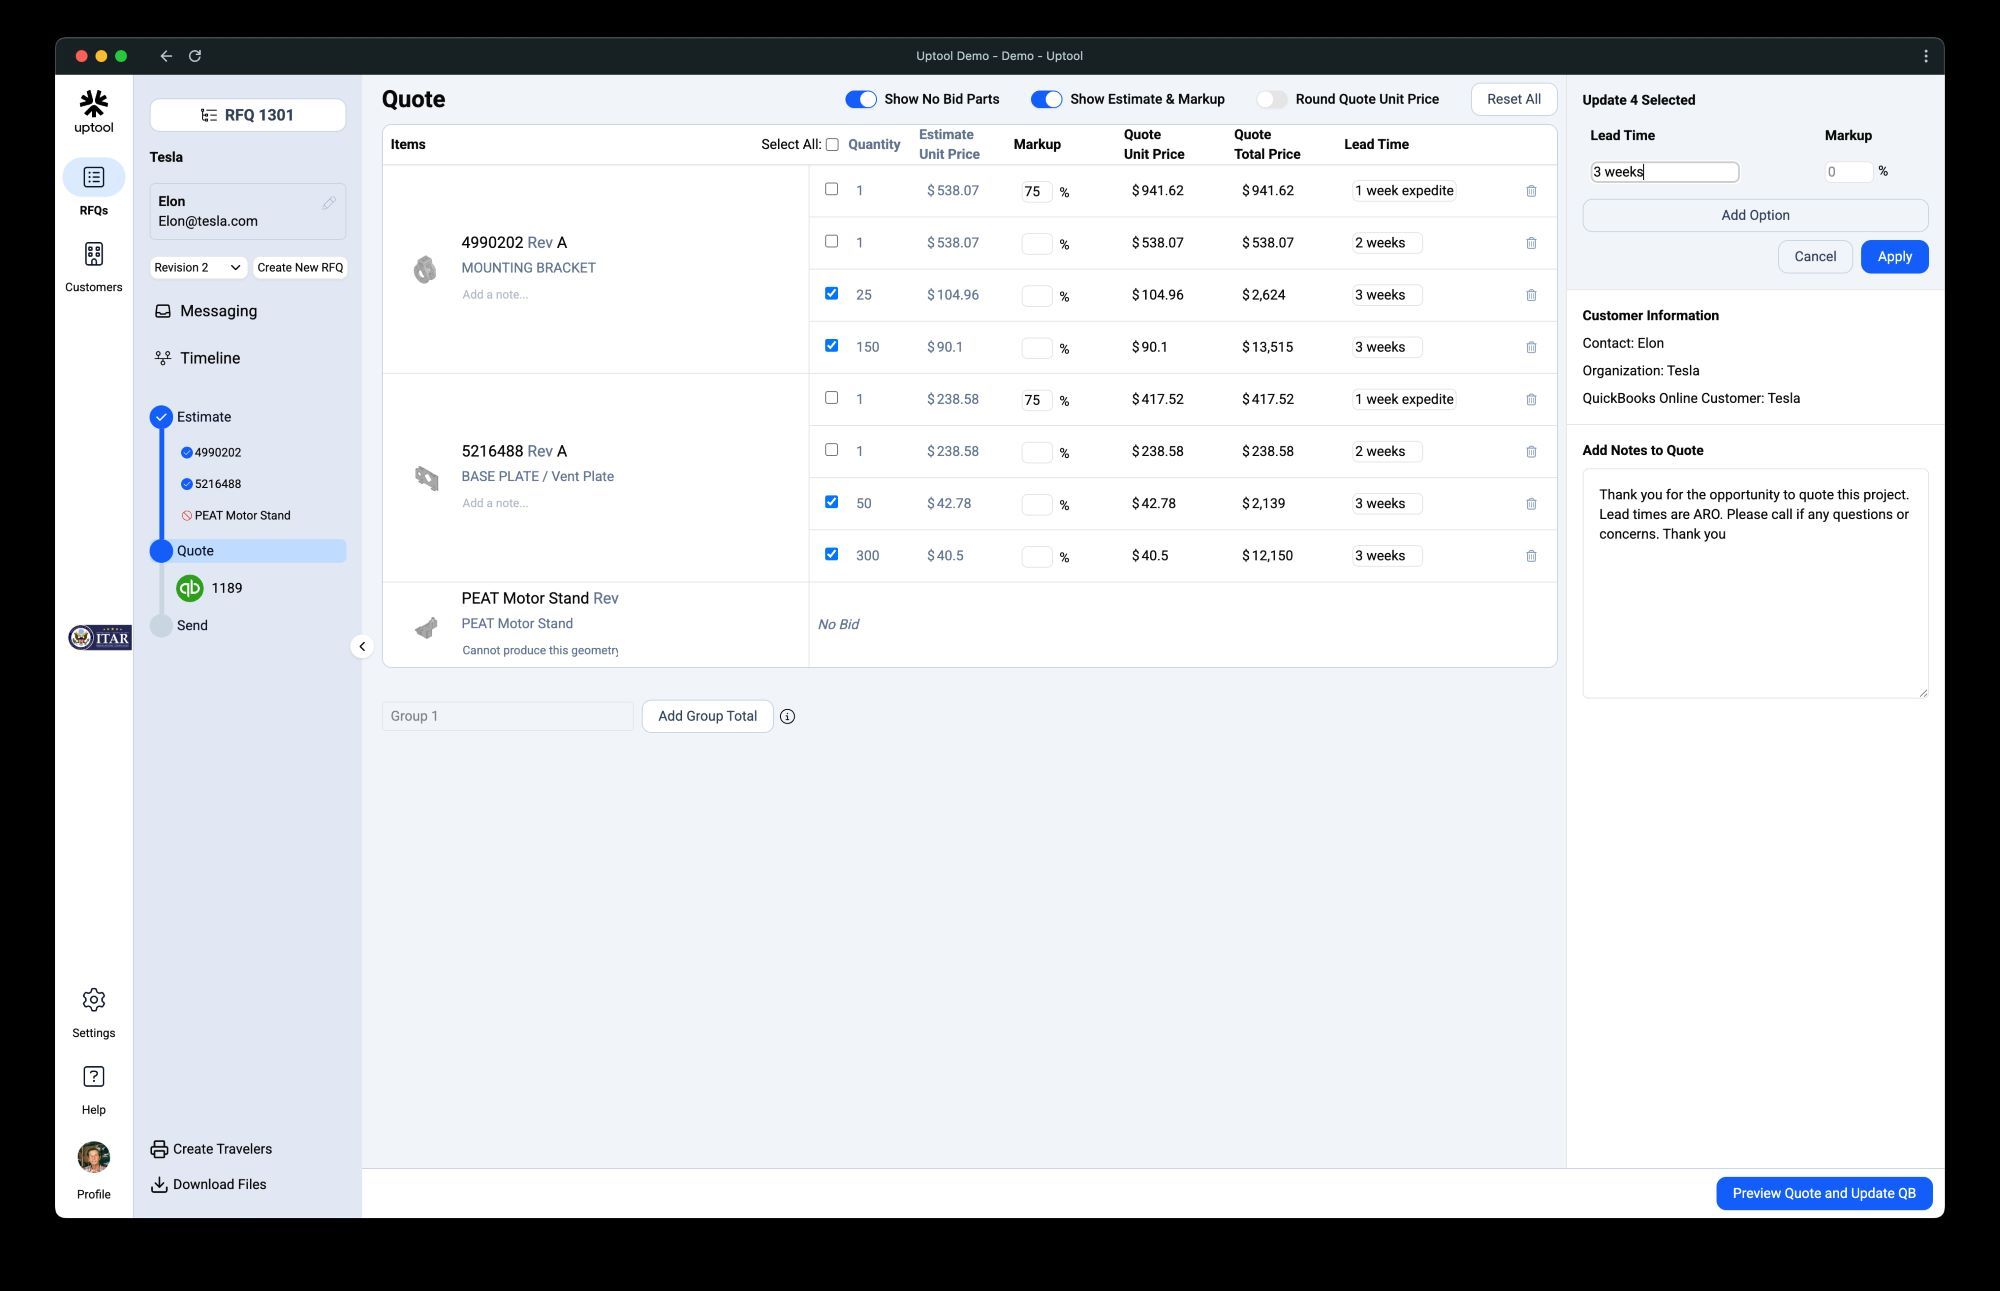Delete the 4990202 $538.07 two-week row
Viewport: 2000px width, 1291px height.
tap(1531, 243)
